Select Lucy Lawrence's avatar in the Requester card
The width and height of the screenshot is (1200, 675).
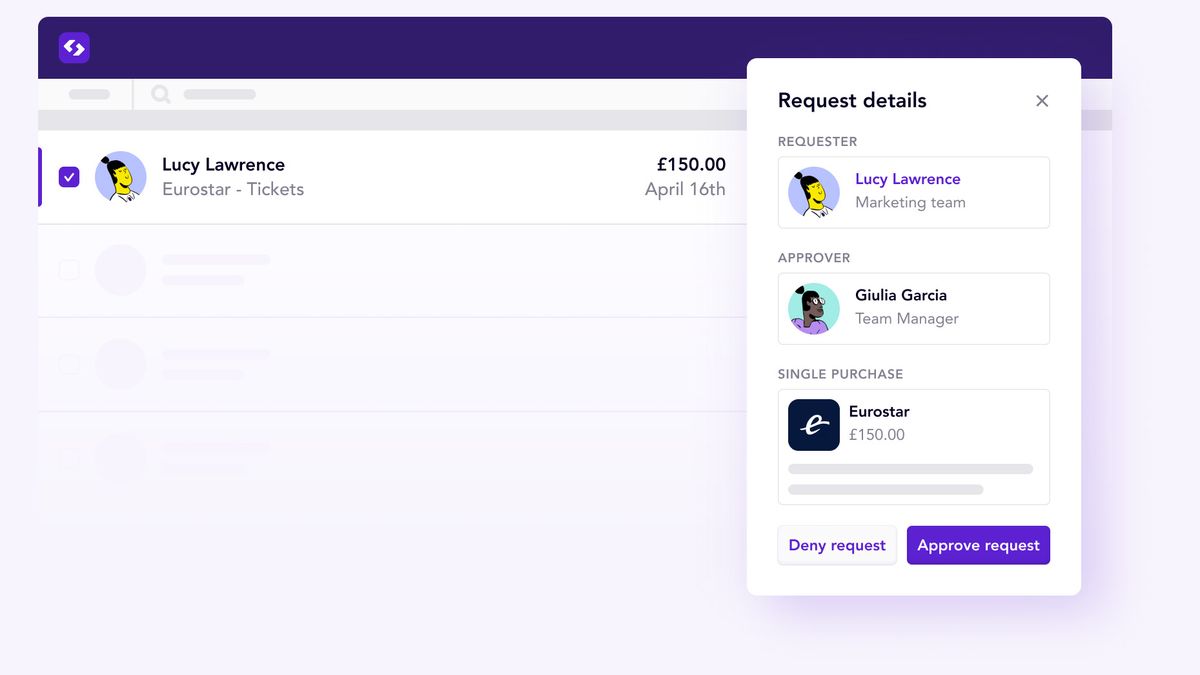pos(814,192)
